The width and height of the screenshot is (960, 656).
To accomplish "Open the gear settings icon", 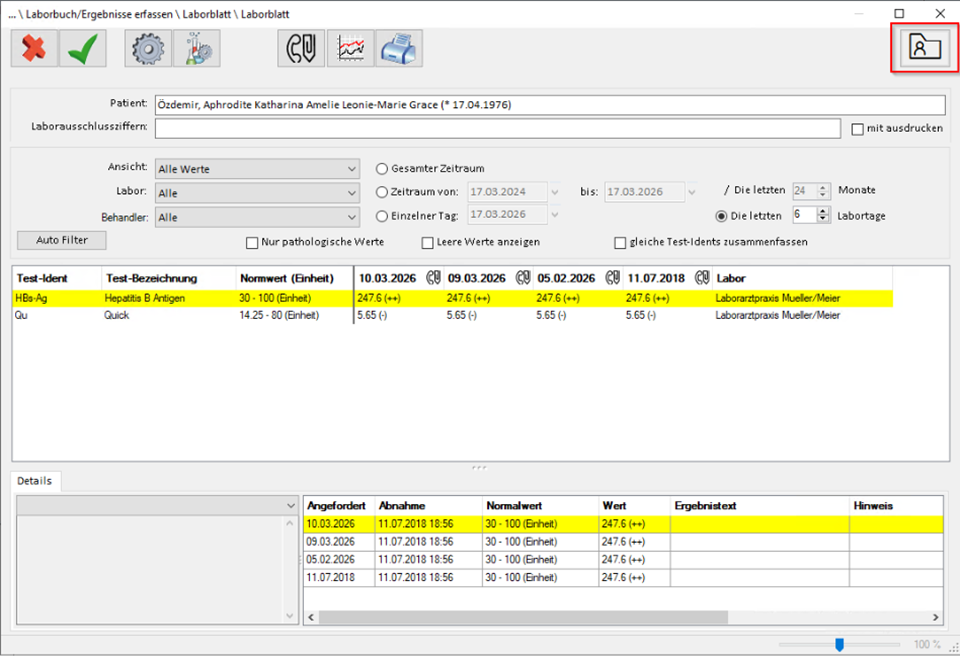I will point(148,48).
